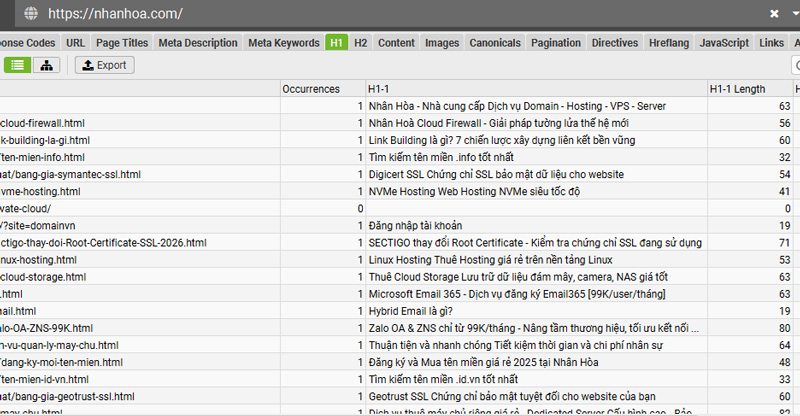The height and width of the screenshot is (416, 800).
Task: Open the Meta Keywords tab
Action: pyautogui.click(x=284, y=43)
